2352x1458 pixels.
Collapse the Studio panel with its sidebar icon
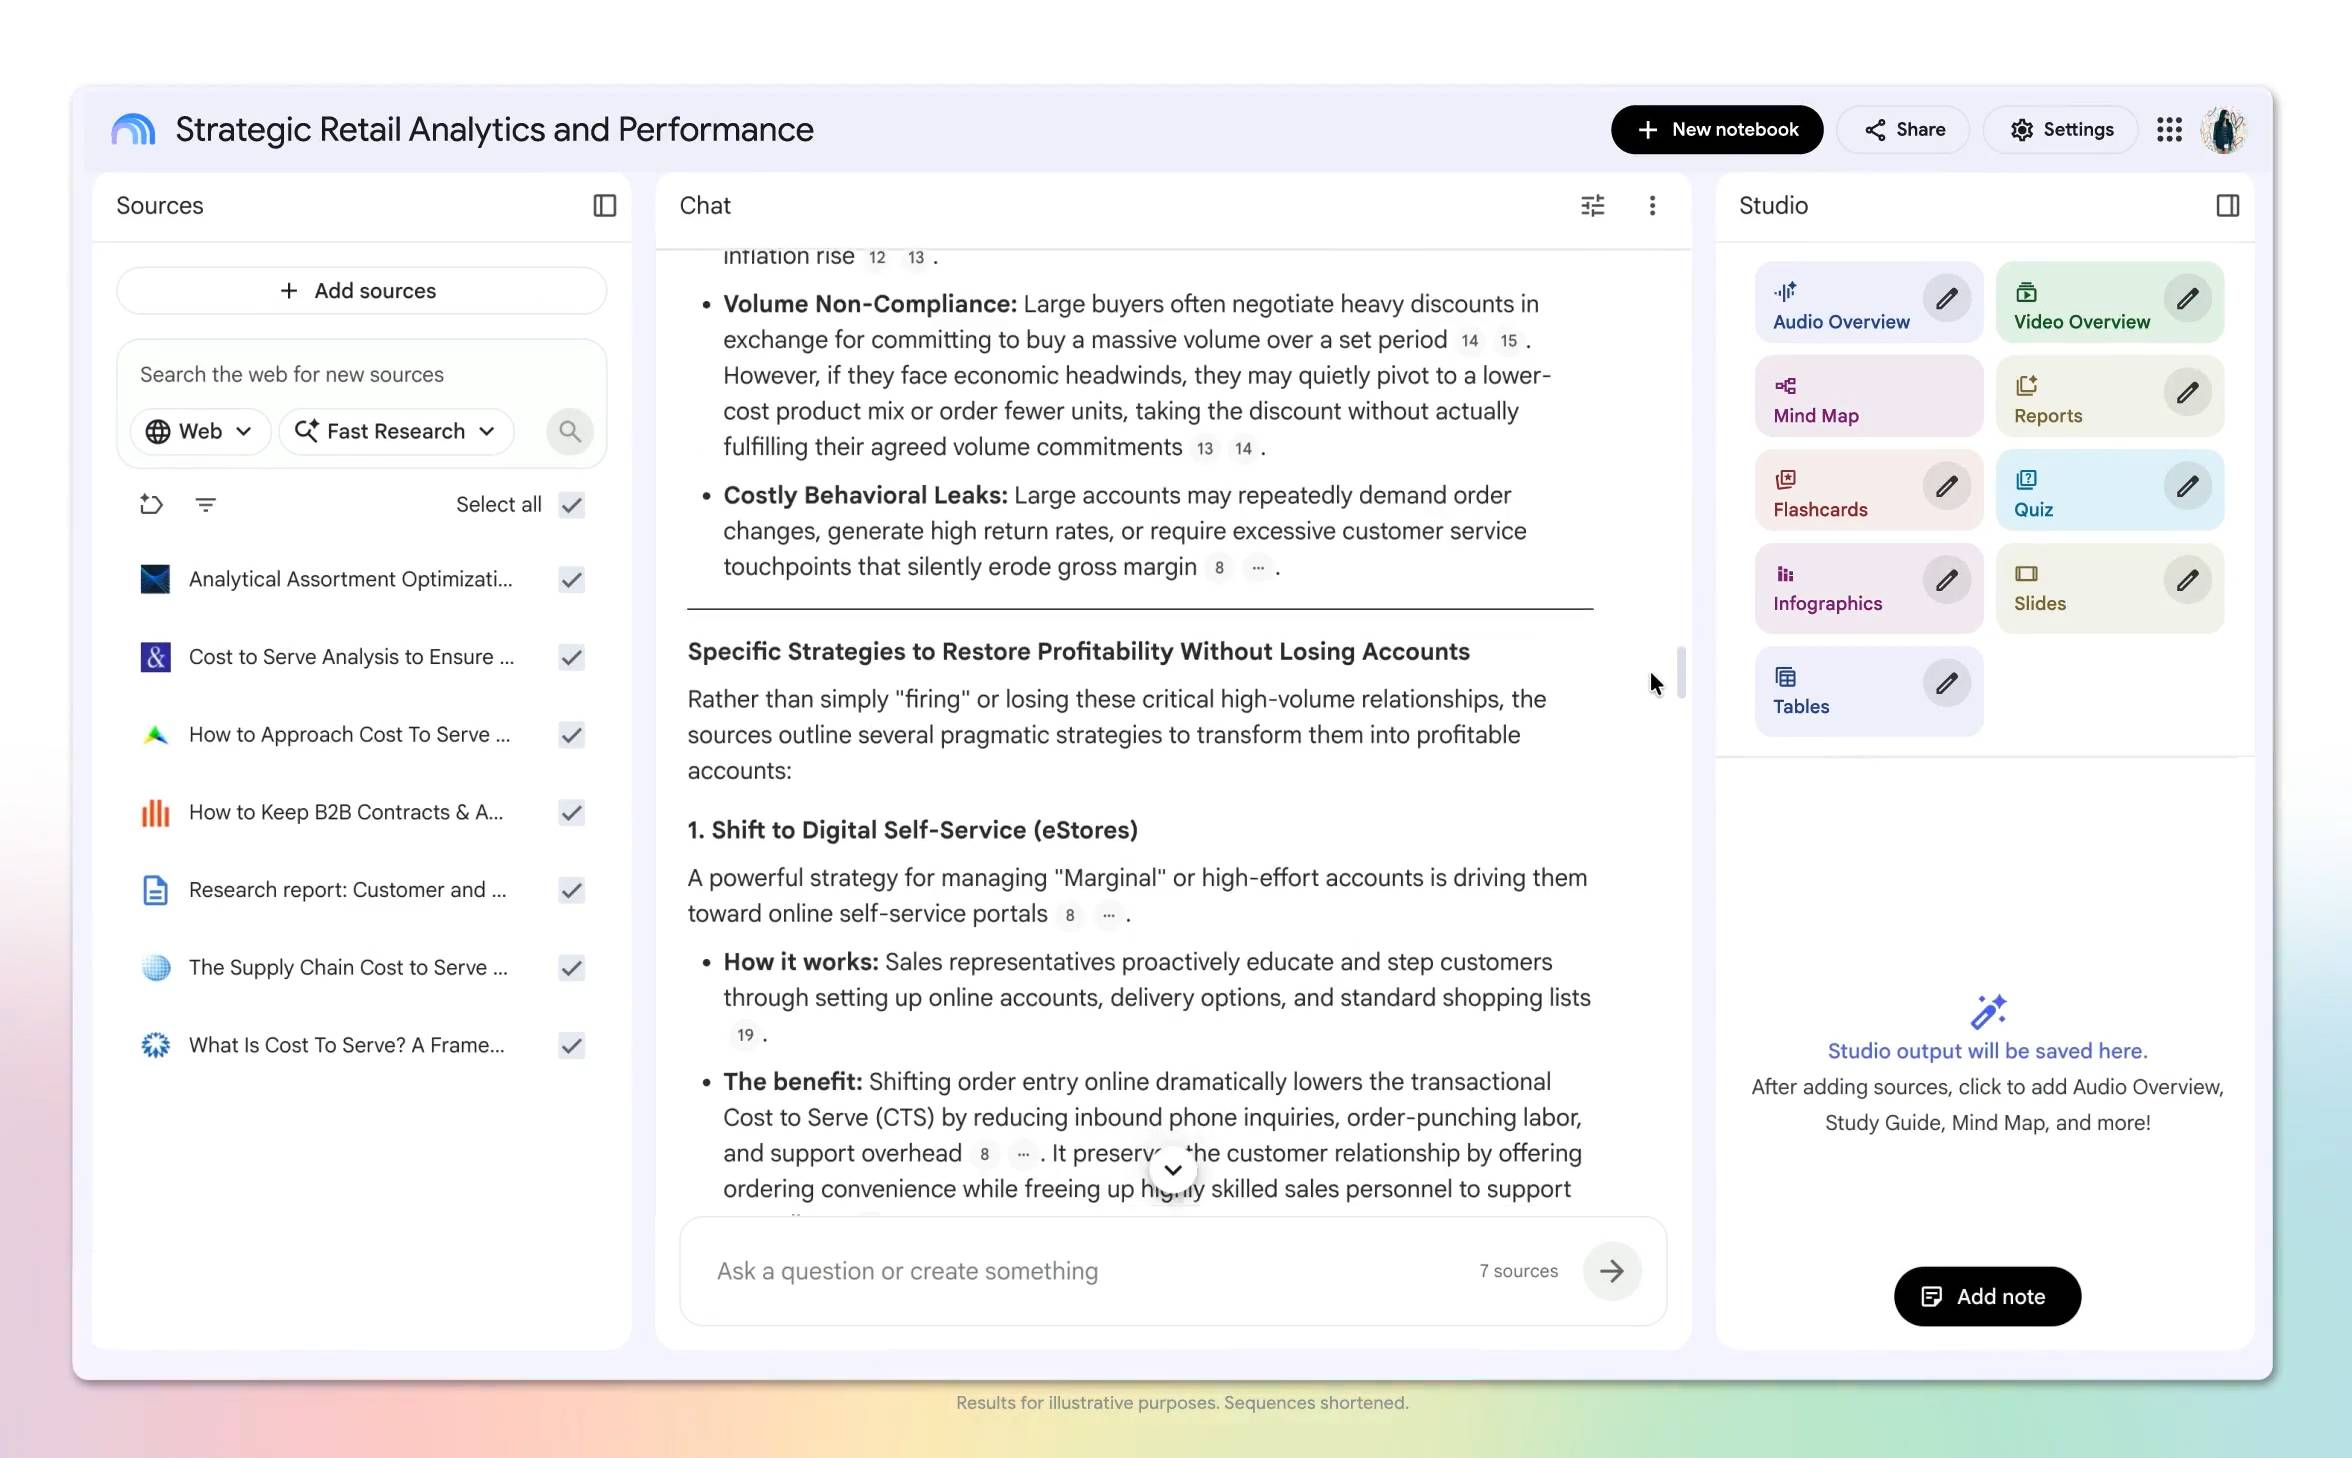pyautogui.click(x=2227, y=205)
